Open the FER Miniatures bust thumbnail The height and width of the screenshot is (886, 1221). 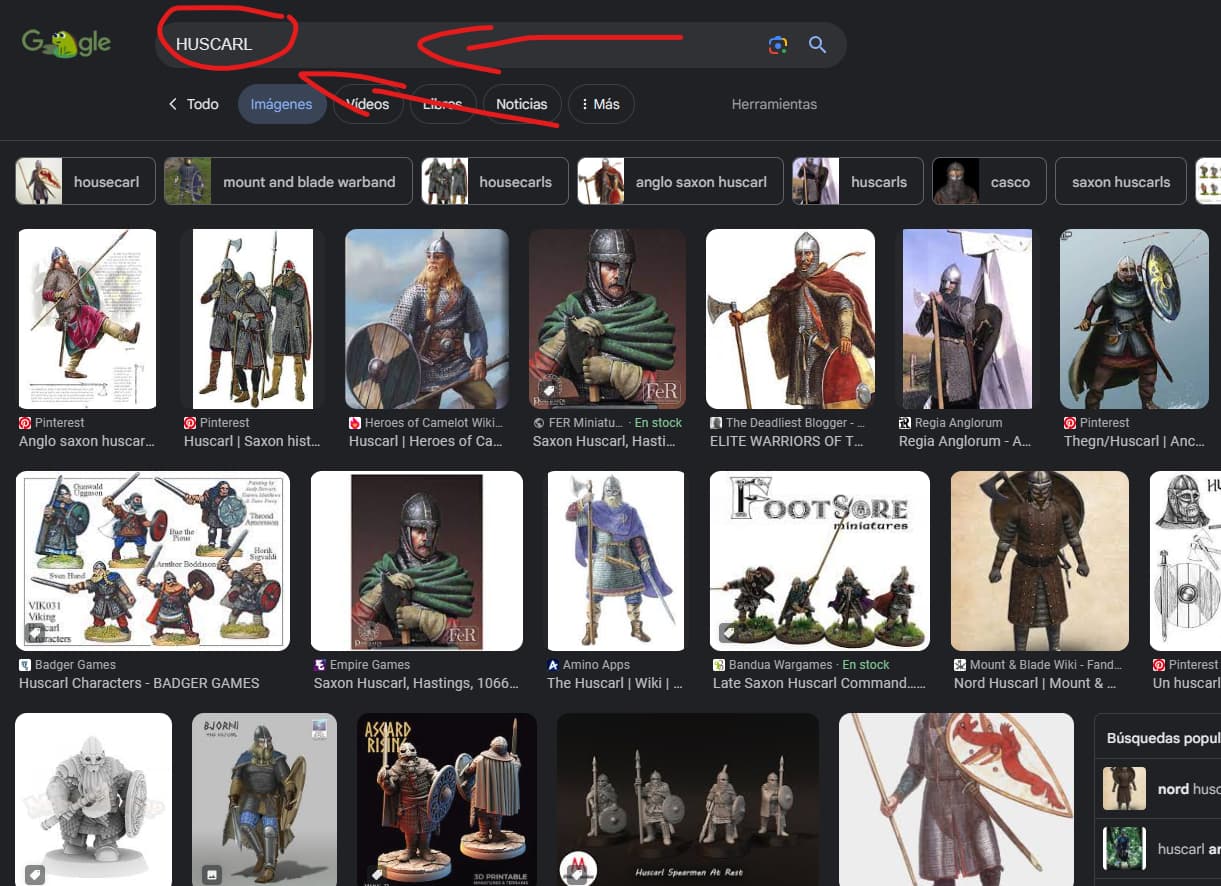[x=607, y=319]
